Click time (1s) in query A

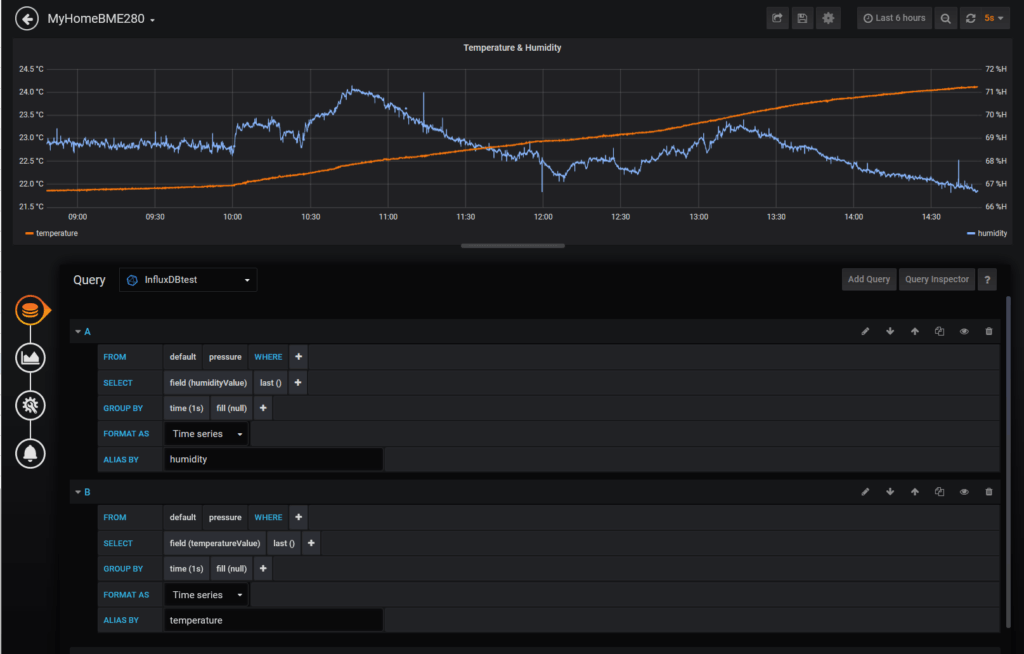point(187,408)
